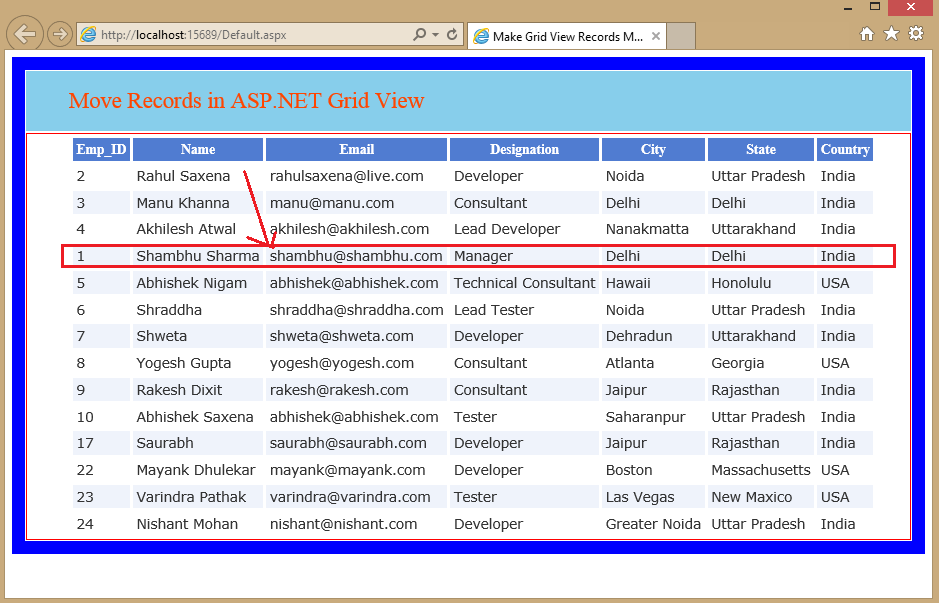Click Emp_ID 24 cell

point(101,524)
